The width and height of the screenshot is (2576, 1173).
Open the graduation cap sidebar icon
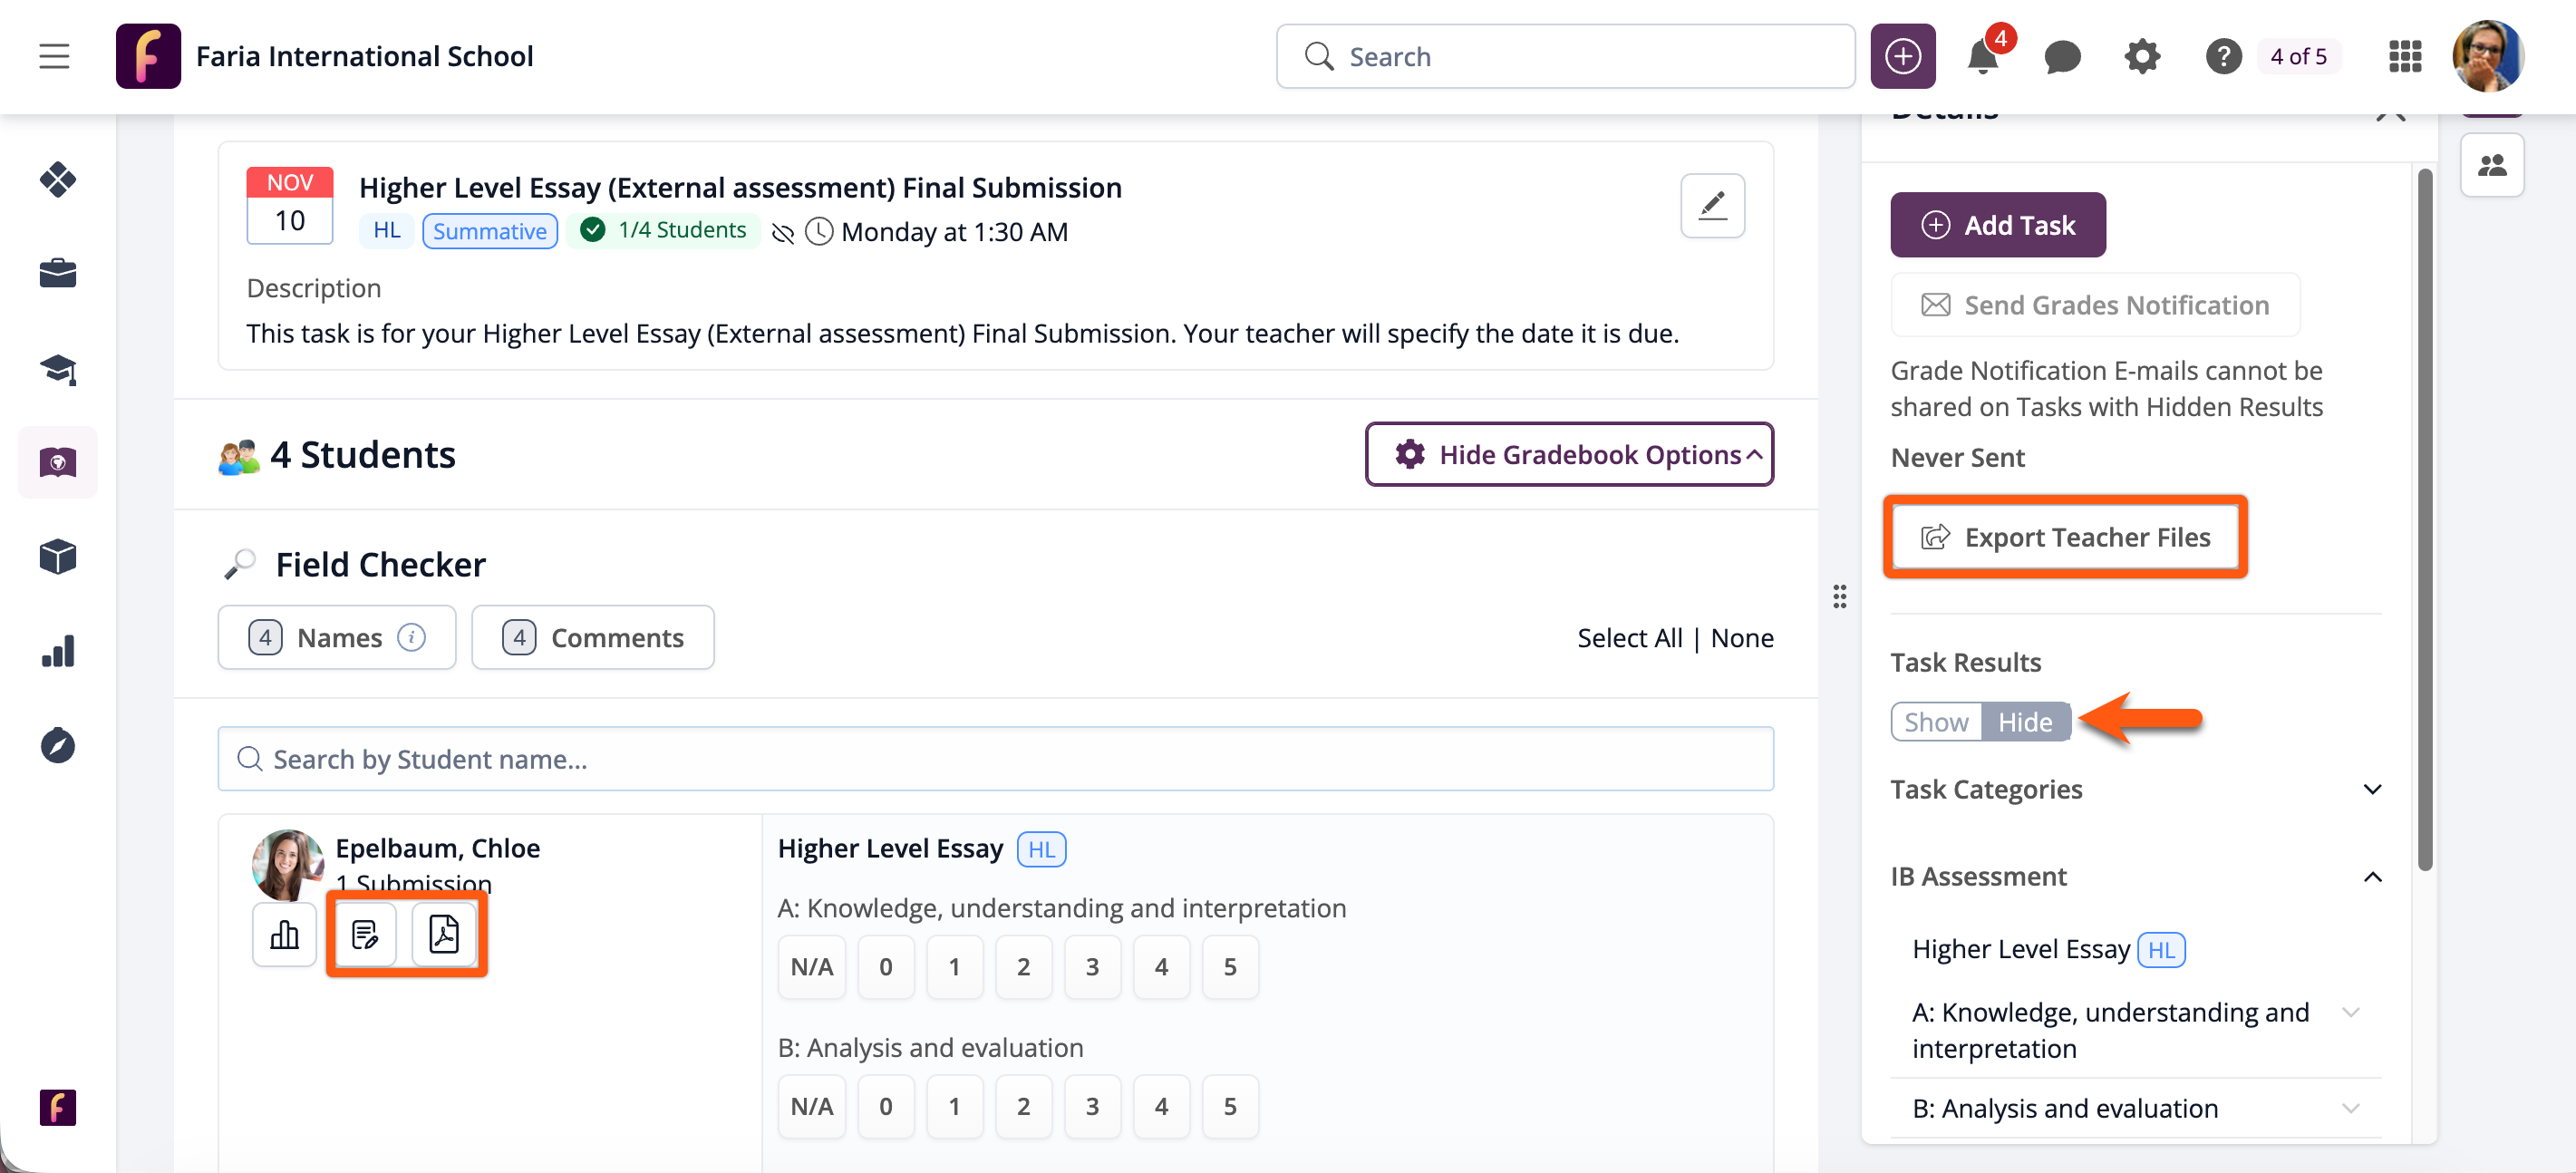click(58, 369)
